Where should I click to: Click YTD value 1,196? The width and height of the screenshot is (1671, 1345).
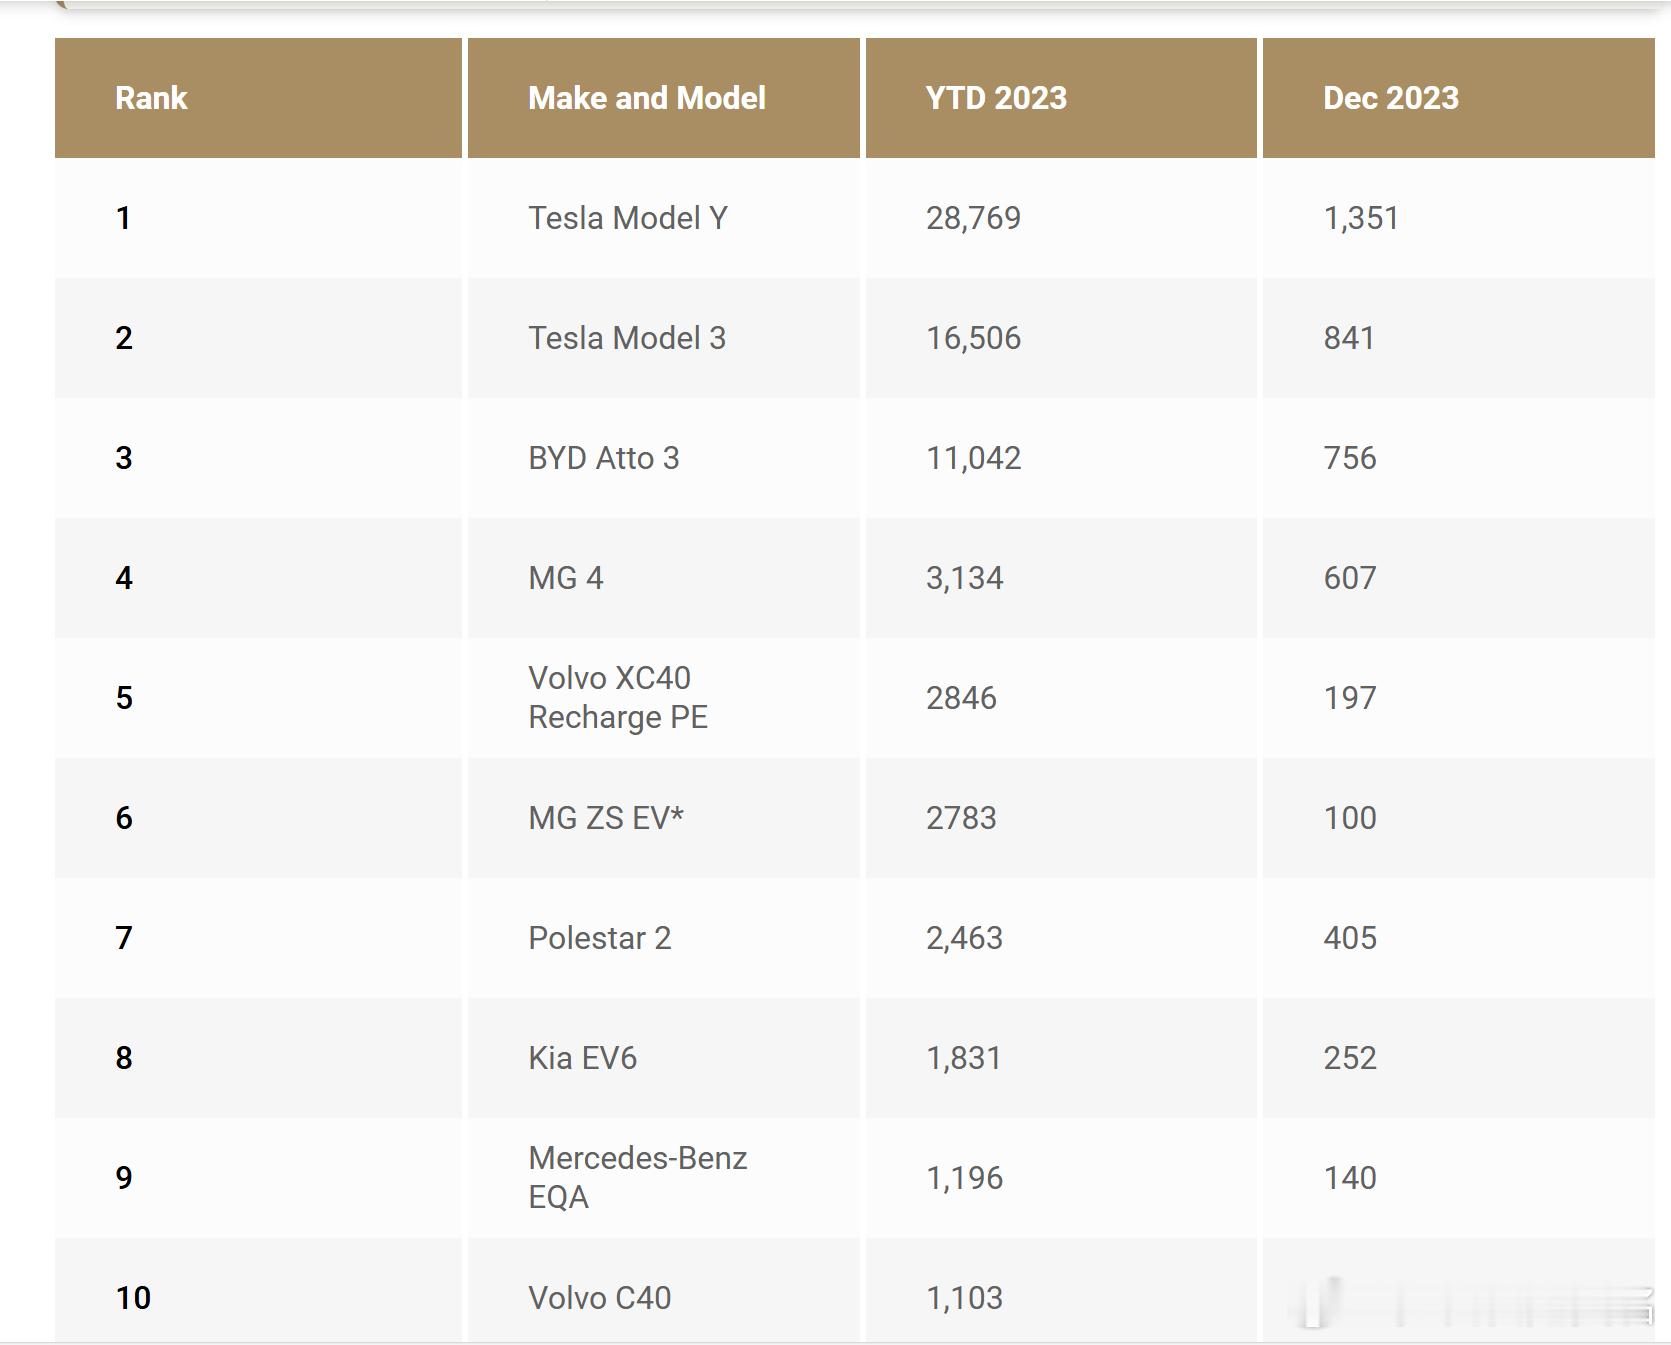pyautogui.click(x=964, y=1178)
